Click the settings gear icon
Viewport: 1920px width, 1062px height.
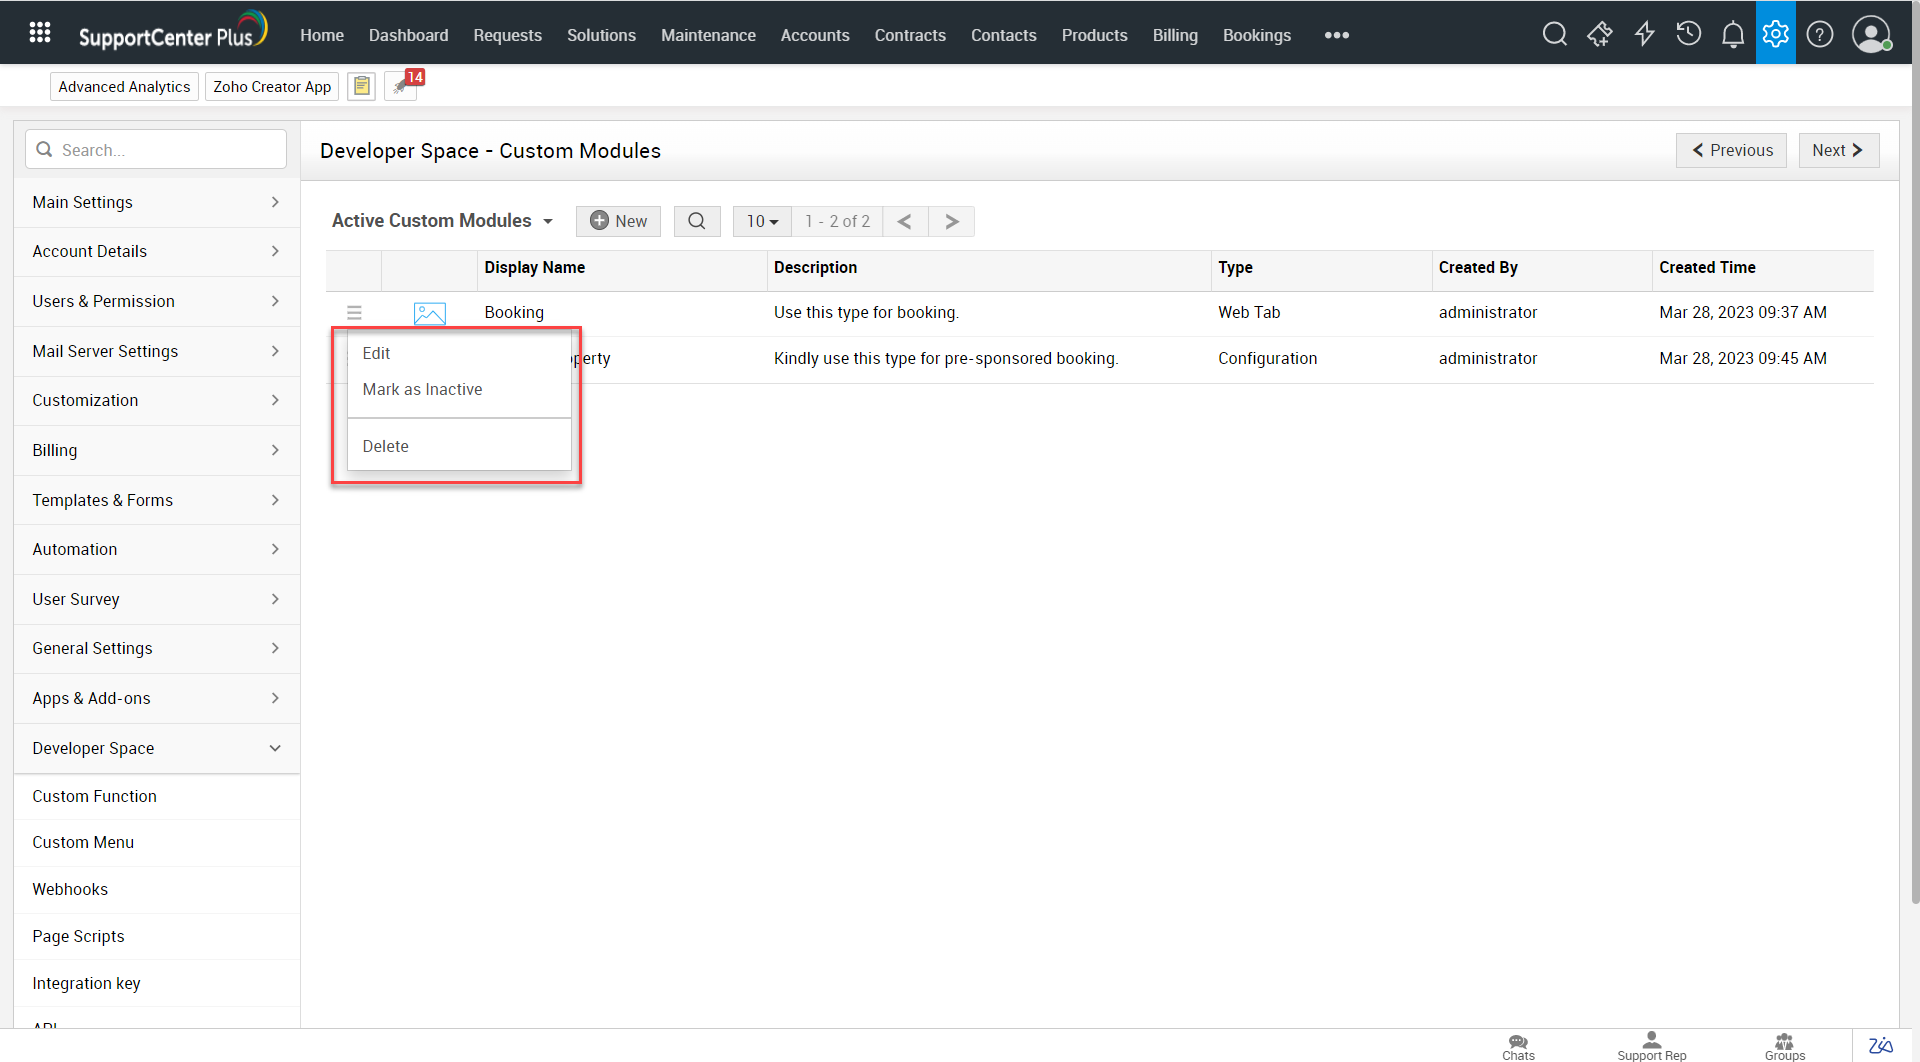1775,34
